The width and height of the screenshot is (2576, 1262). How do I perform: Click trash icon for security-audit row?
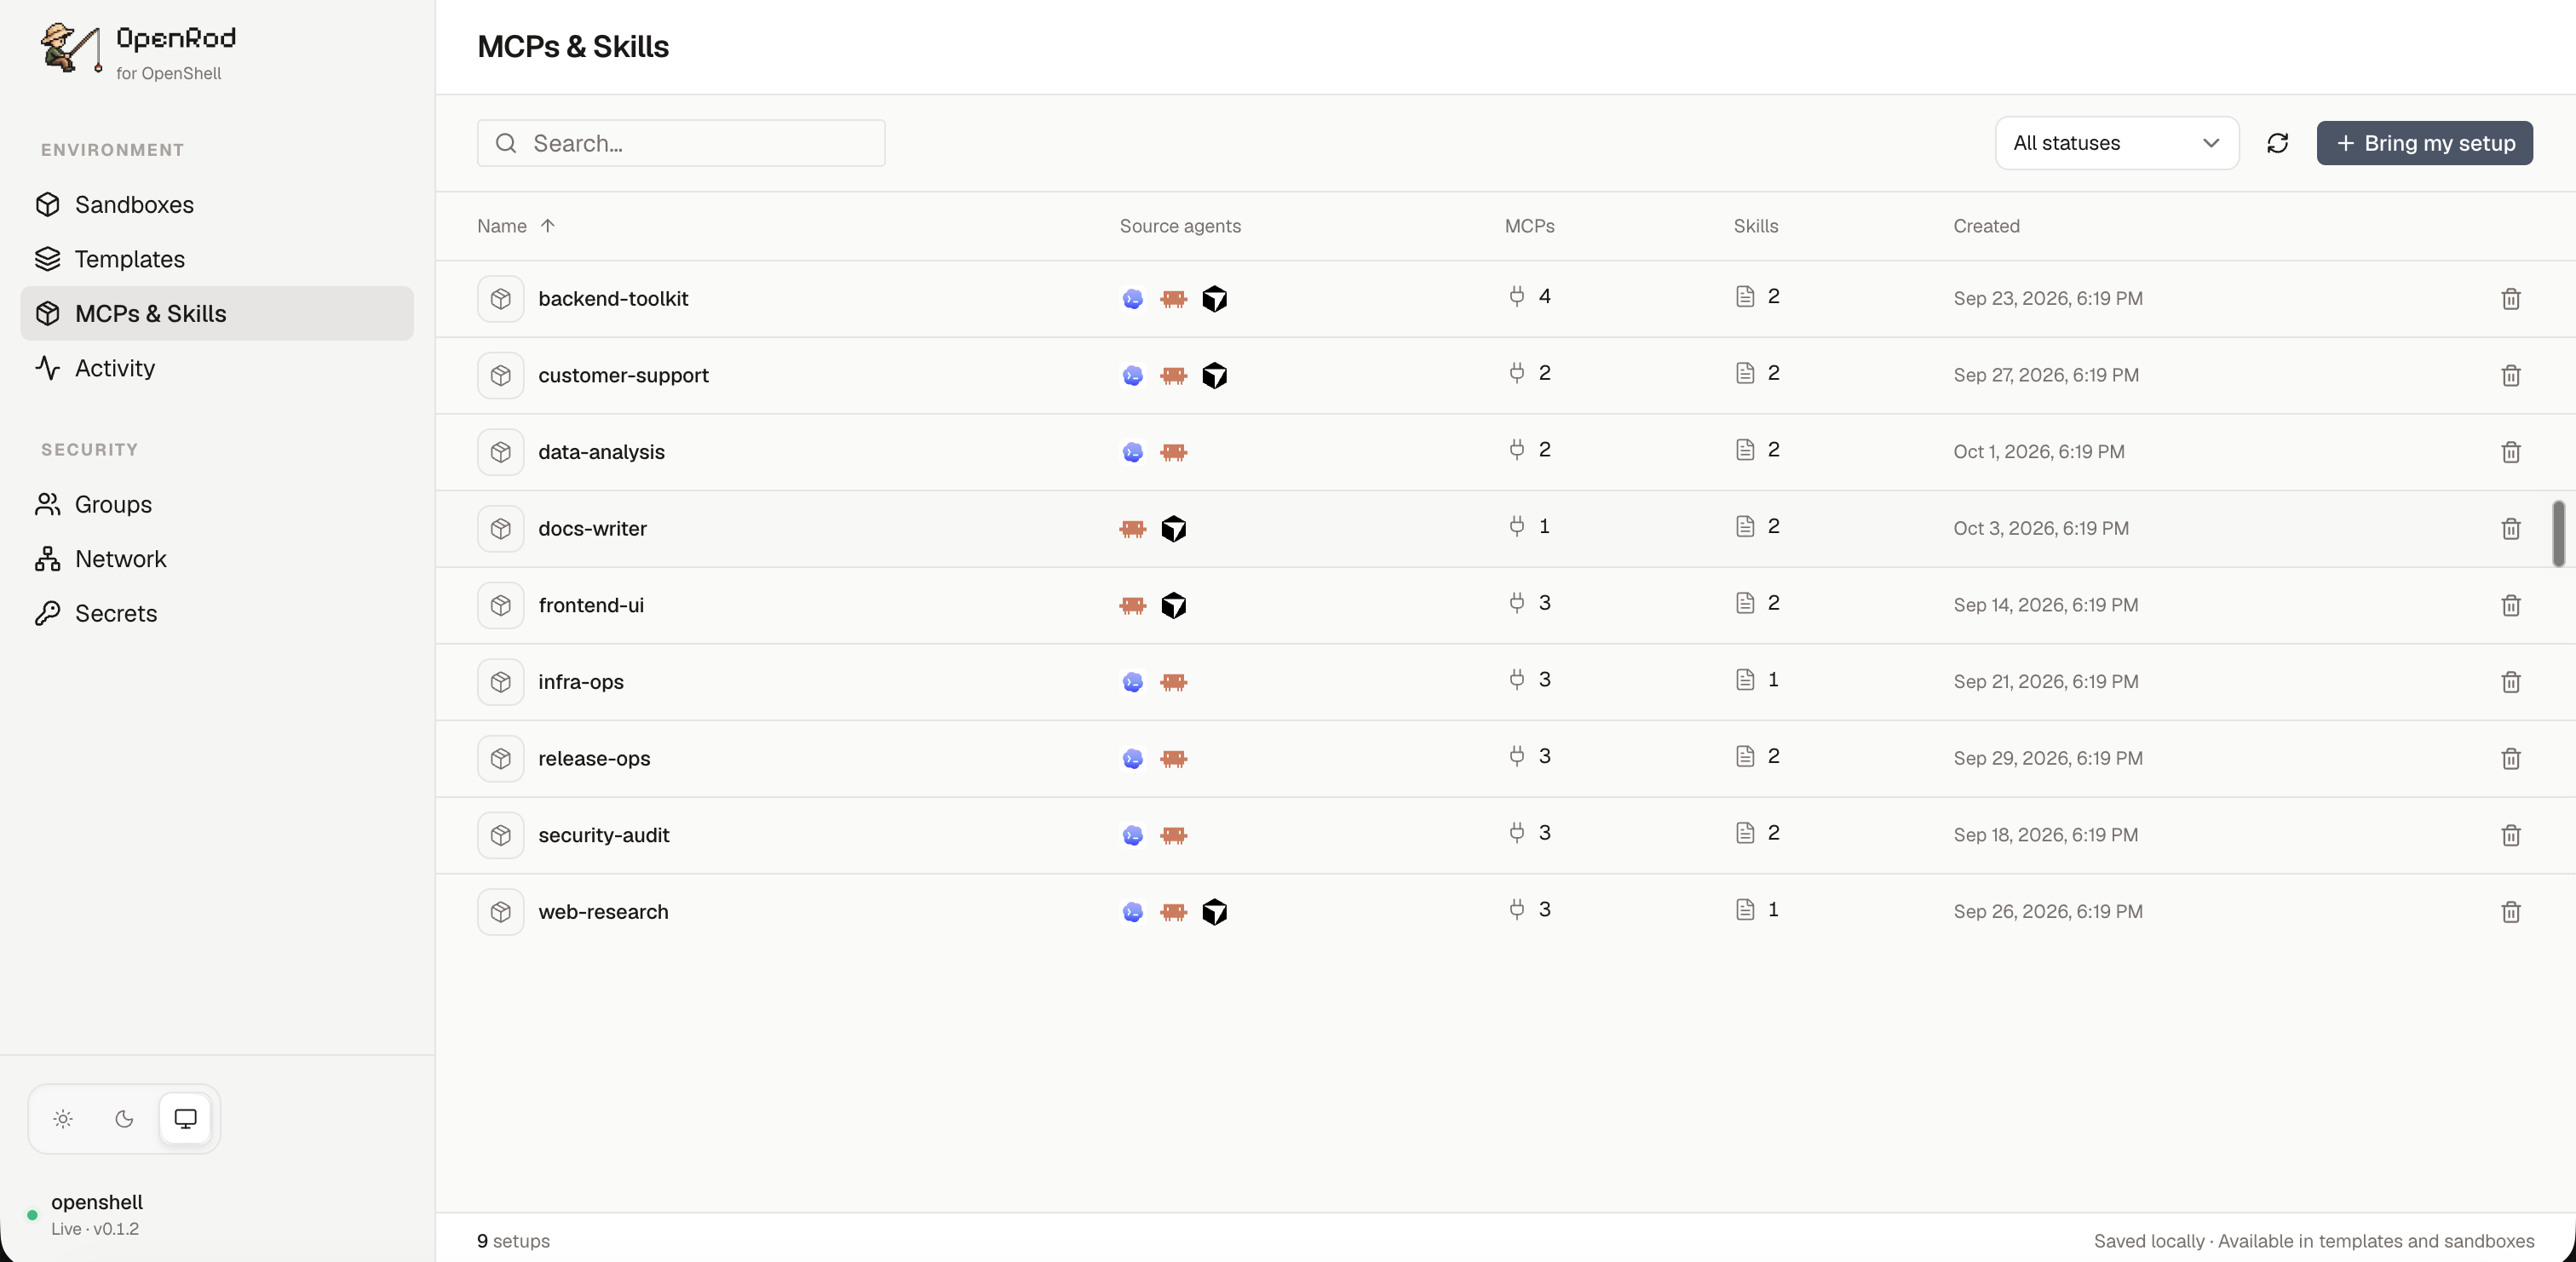point(2510,835)
